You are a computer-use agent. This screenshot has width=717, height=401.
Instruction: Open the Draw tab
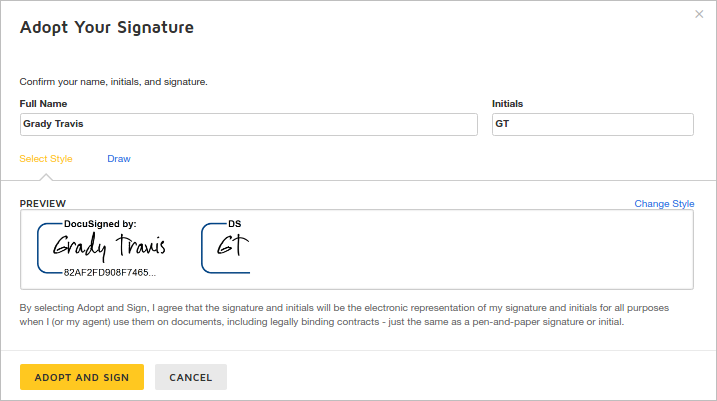coord(119,159)
